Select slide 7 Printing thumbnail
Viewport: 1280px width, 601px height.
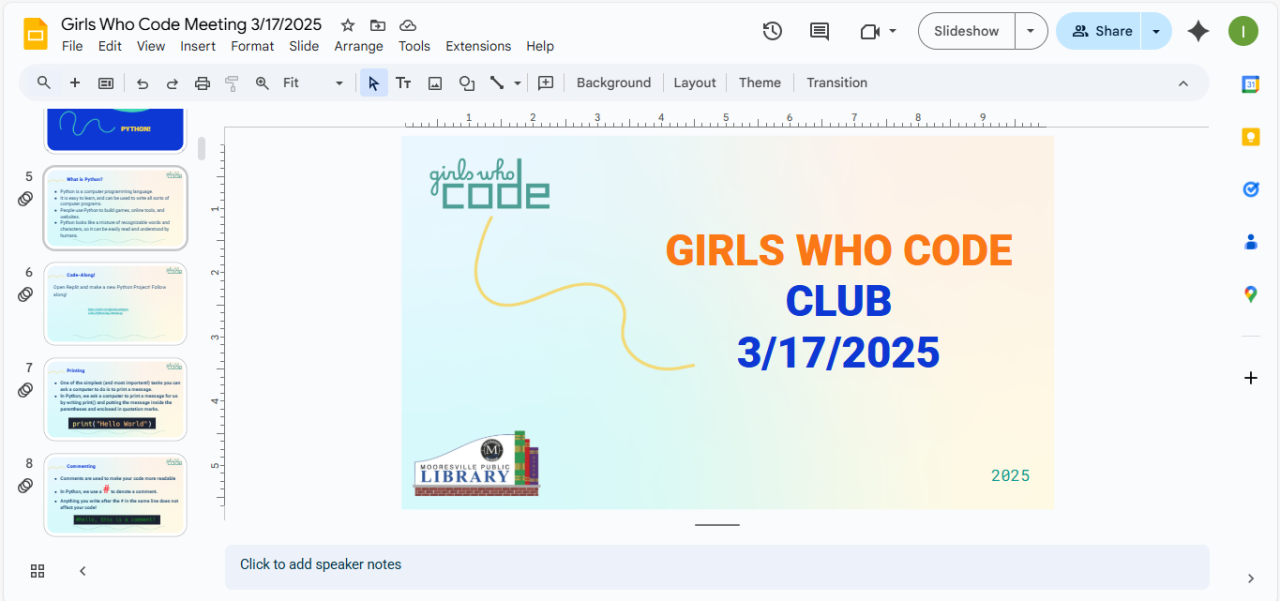[x=115, y=399]
